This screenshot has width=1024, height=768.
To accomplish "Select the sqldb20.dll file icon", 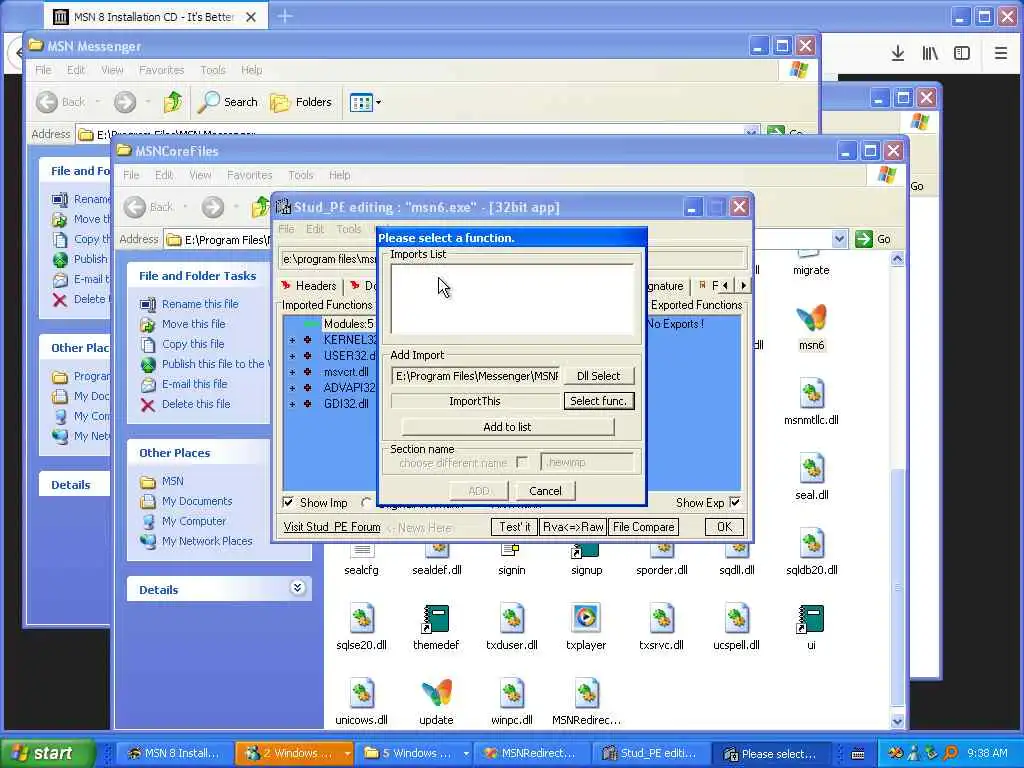I will 811,543.
